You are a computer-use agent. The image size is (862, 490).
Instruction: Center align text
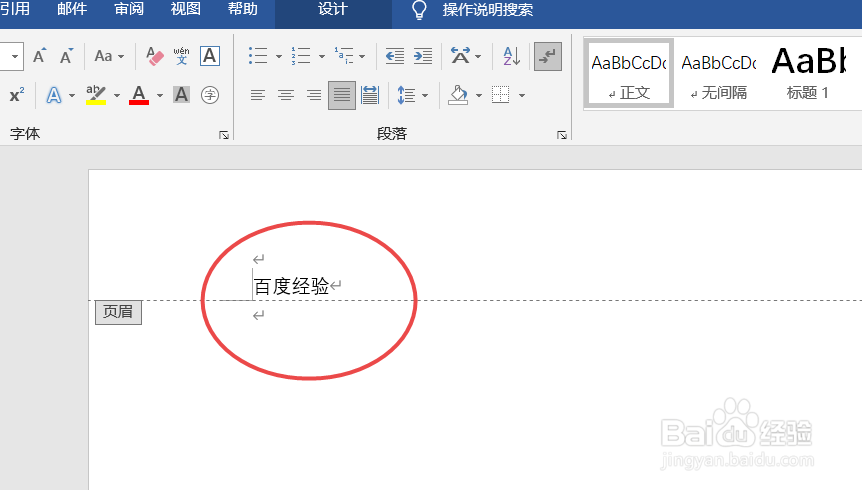pyautogui.click(x=286, y=95)
